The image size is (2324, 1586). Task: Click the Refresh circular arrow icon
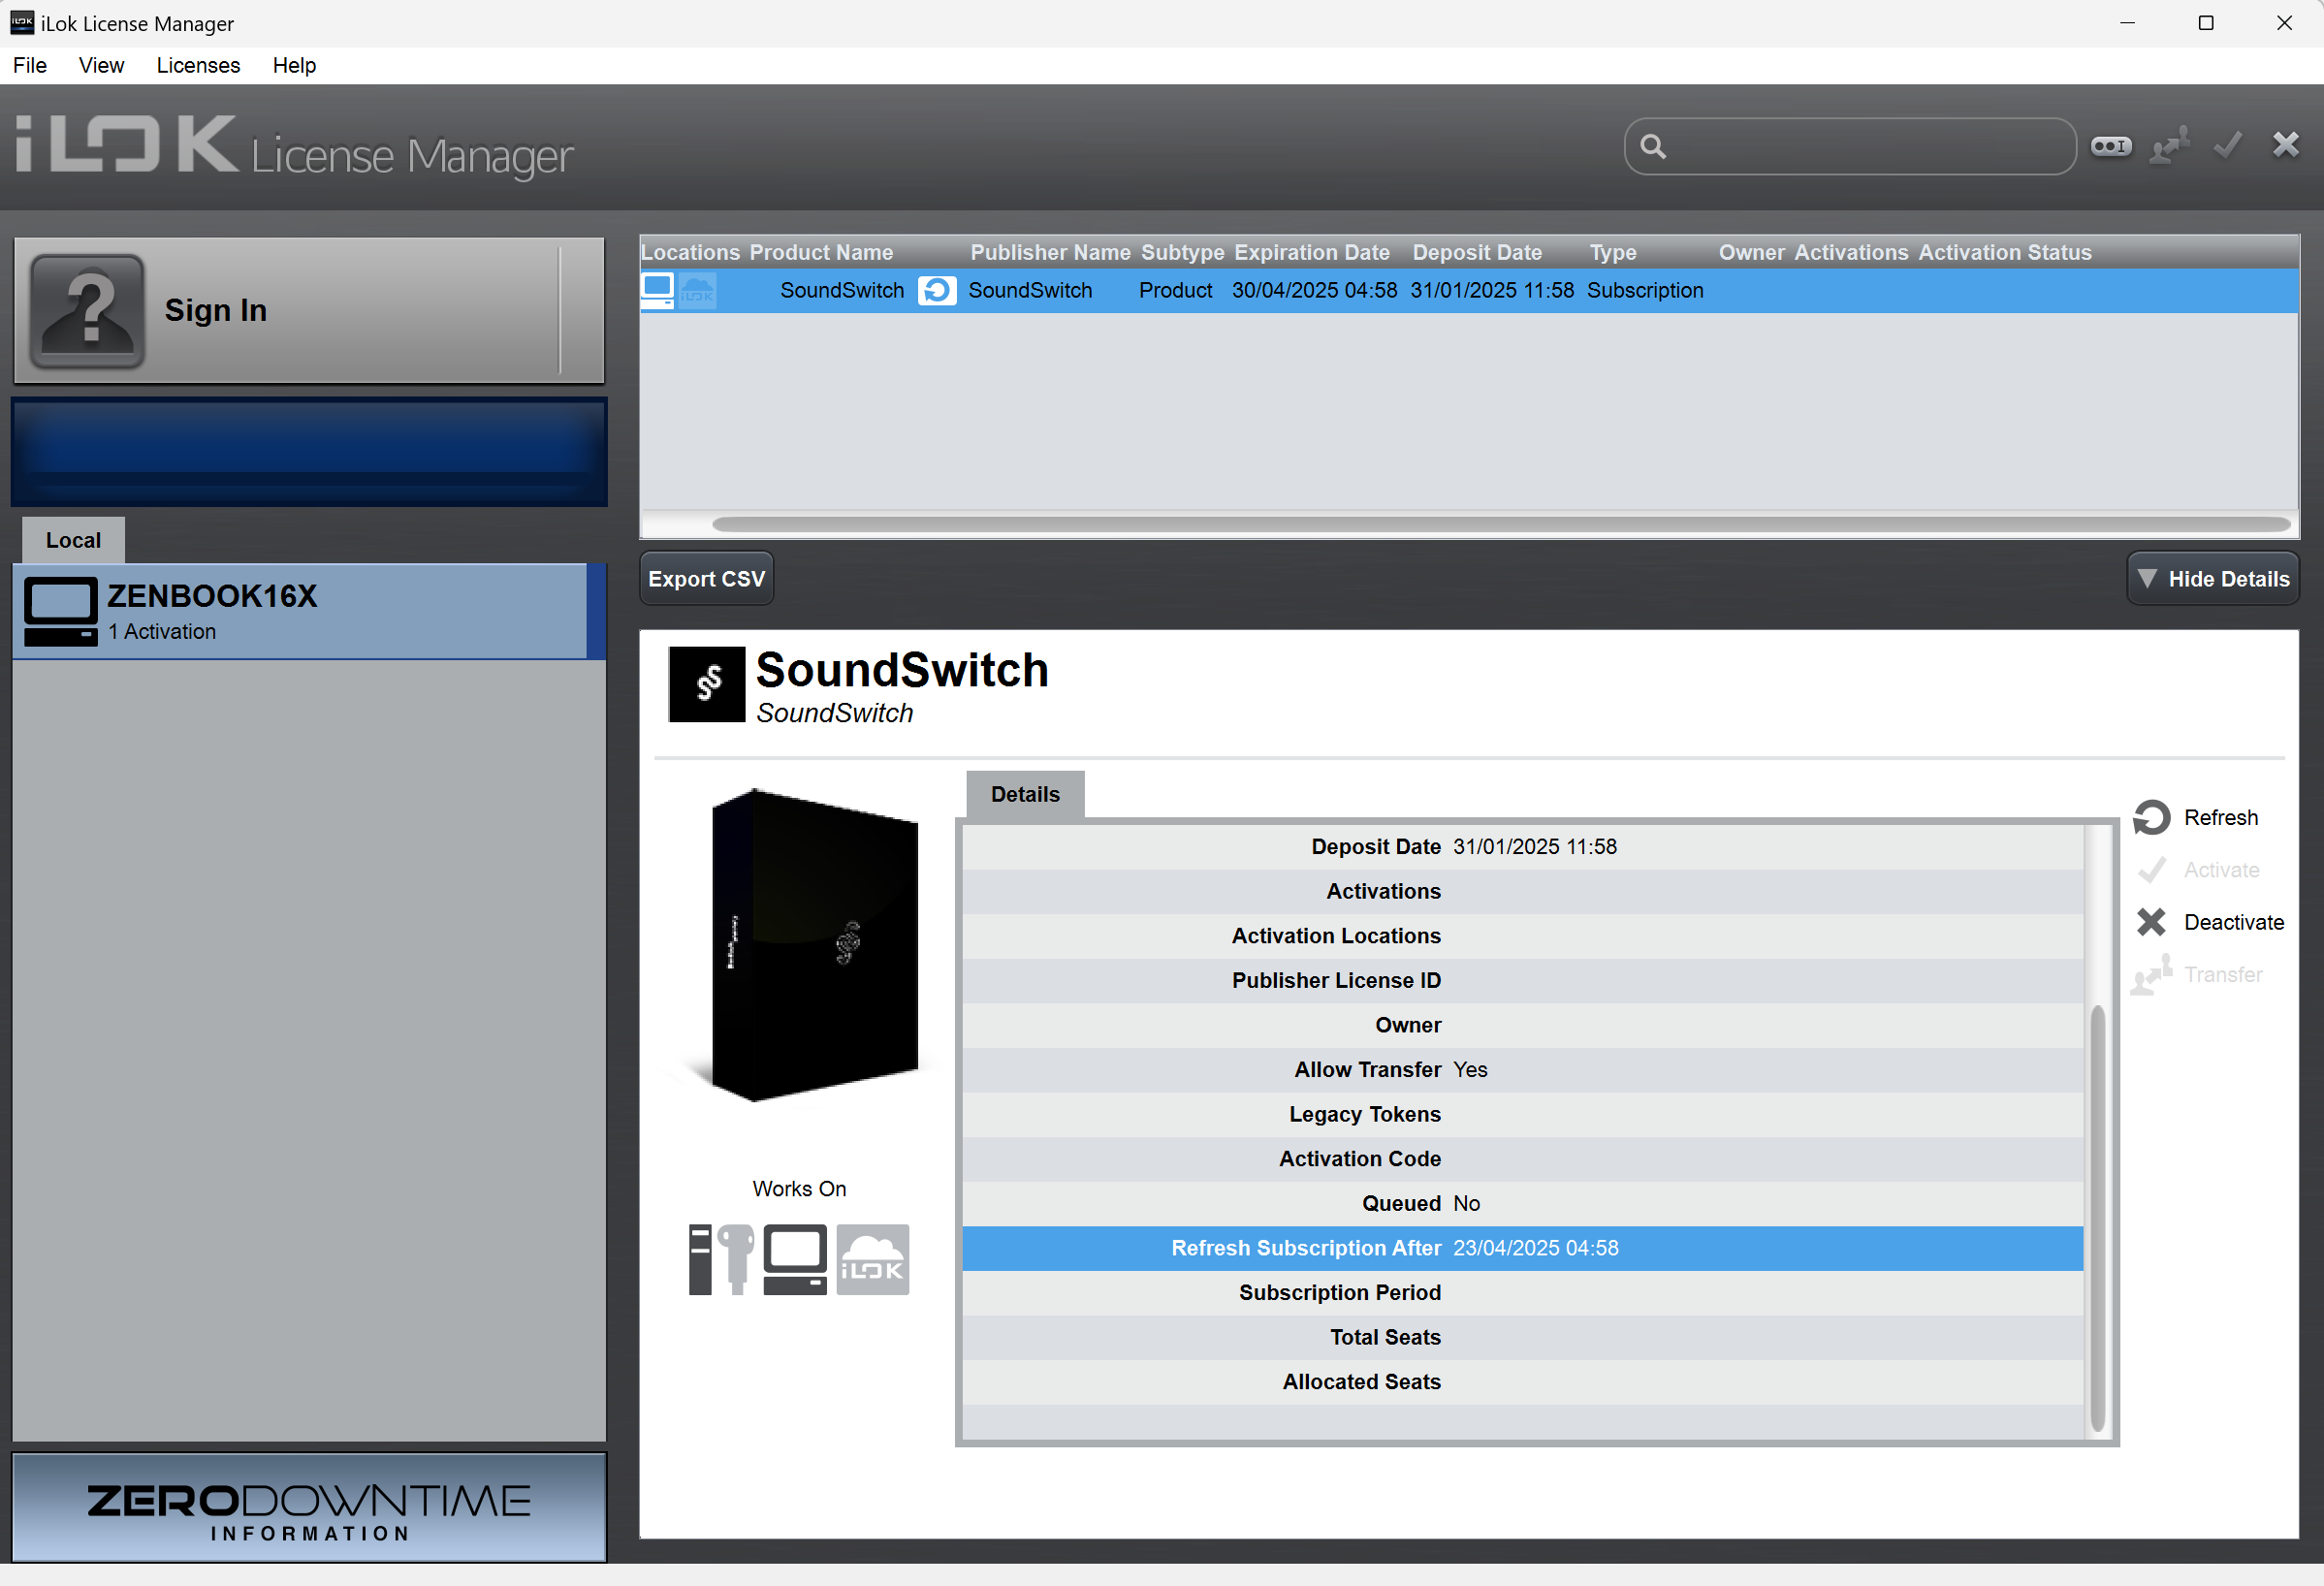click(2152, 818)
